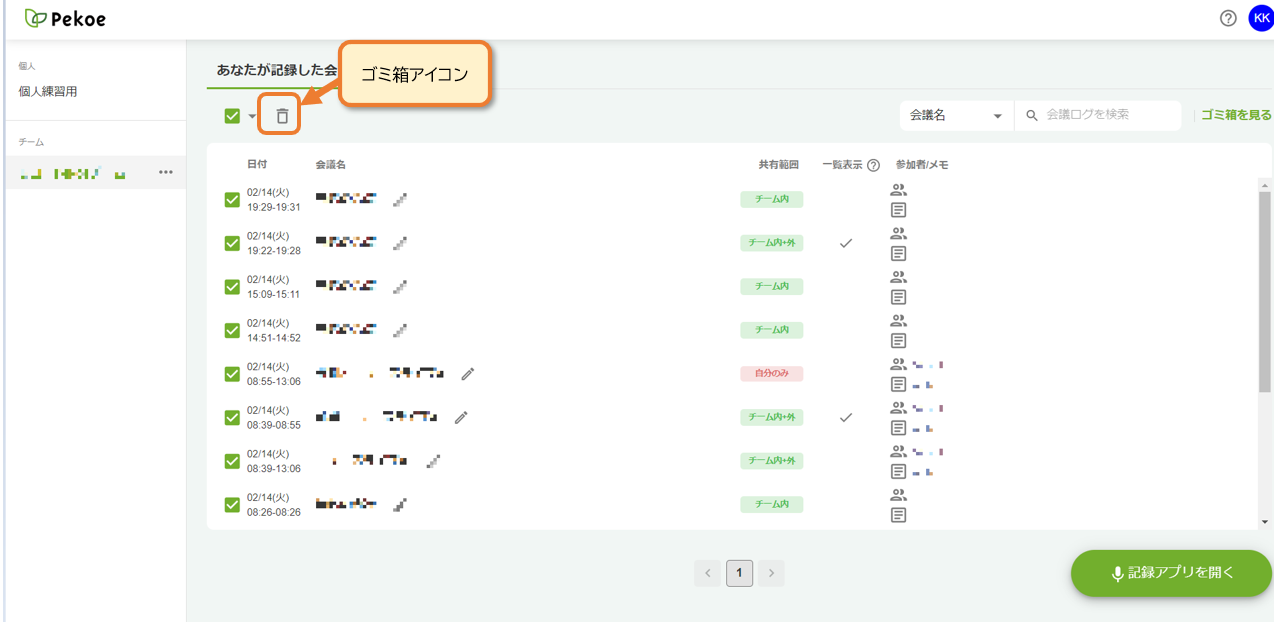Screen dimensions: 1275x622
Task: Click the pencil edit icon for the 08:39-08:55 meeting
Action: click(x=461, y=417)
